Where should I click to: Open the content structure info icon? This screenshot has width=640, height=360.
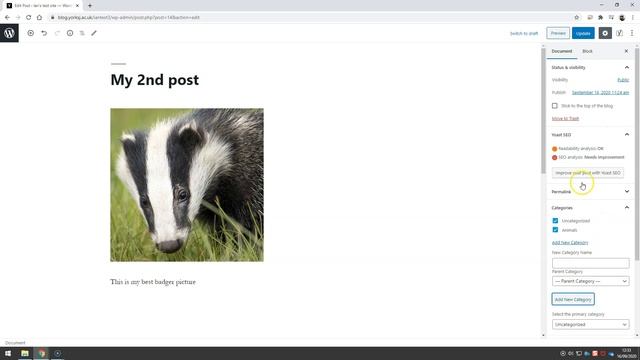point(70,33)
